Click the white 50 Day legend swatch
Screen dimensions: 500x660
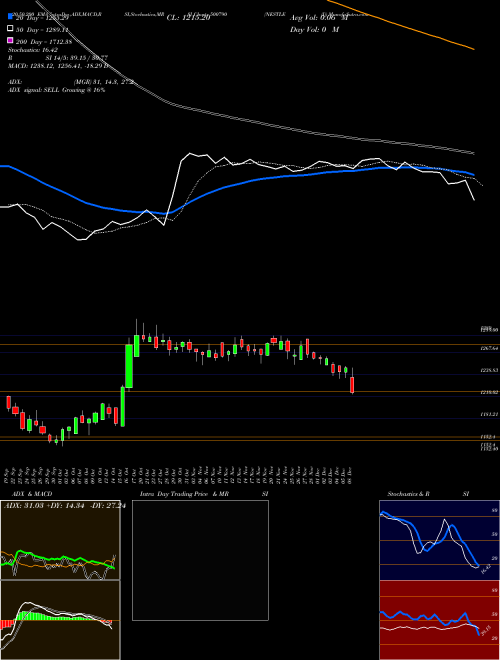point(10,29)
